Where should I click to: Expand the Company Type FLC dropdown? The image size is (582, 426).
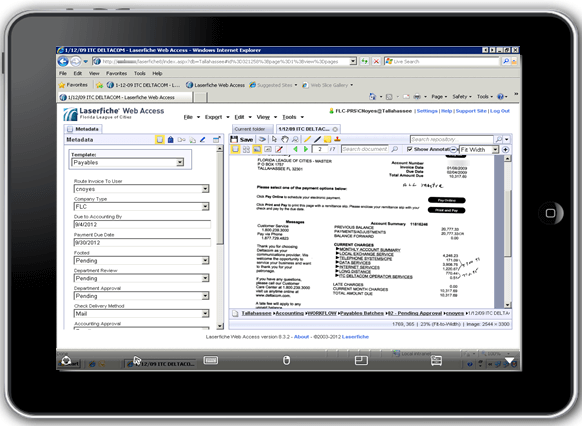point(205,207)
